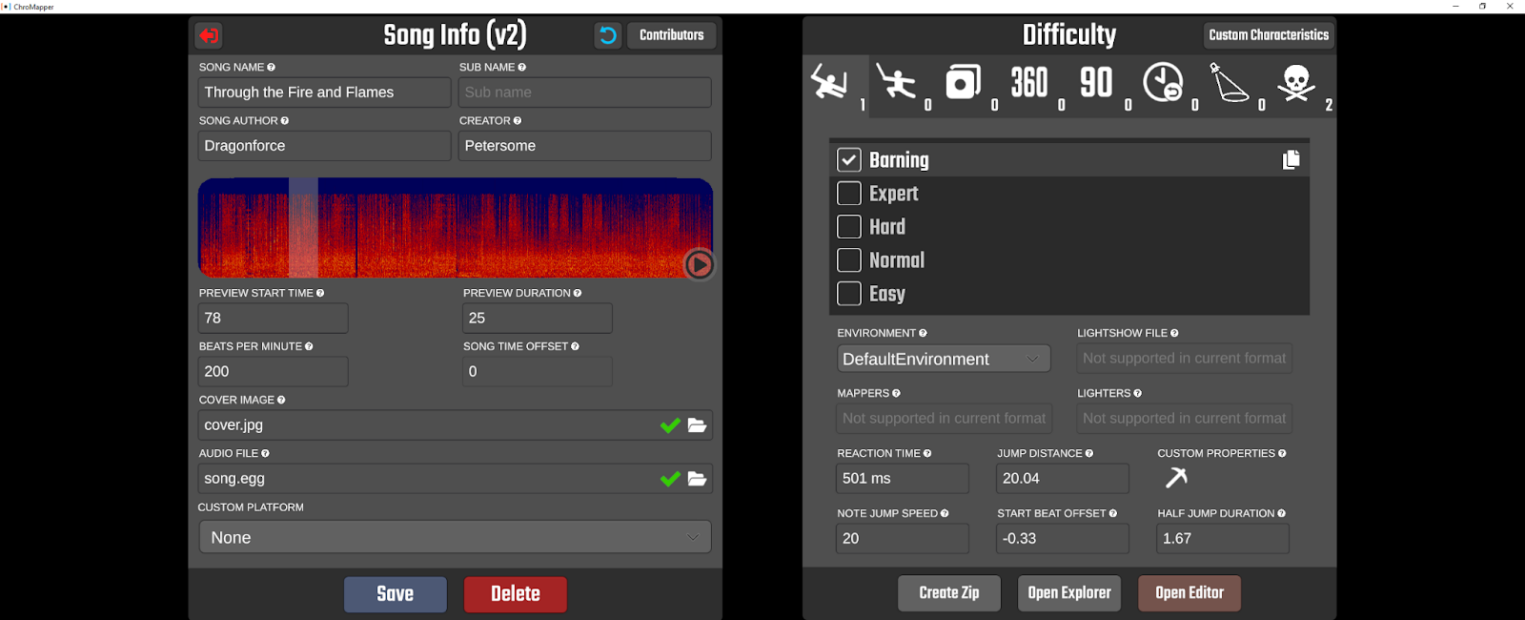
Task: Click the highlighted preview region in waveform
Action: (303, 228)
